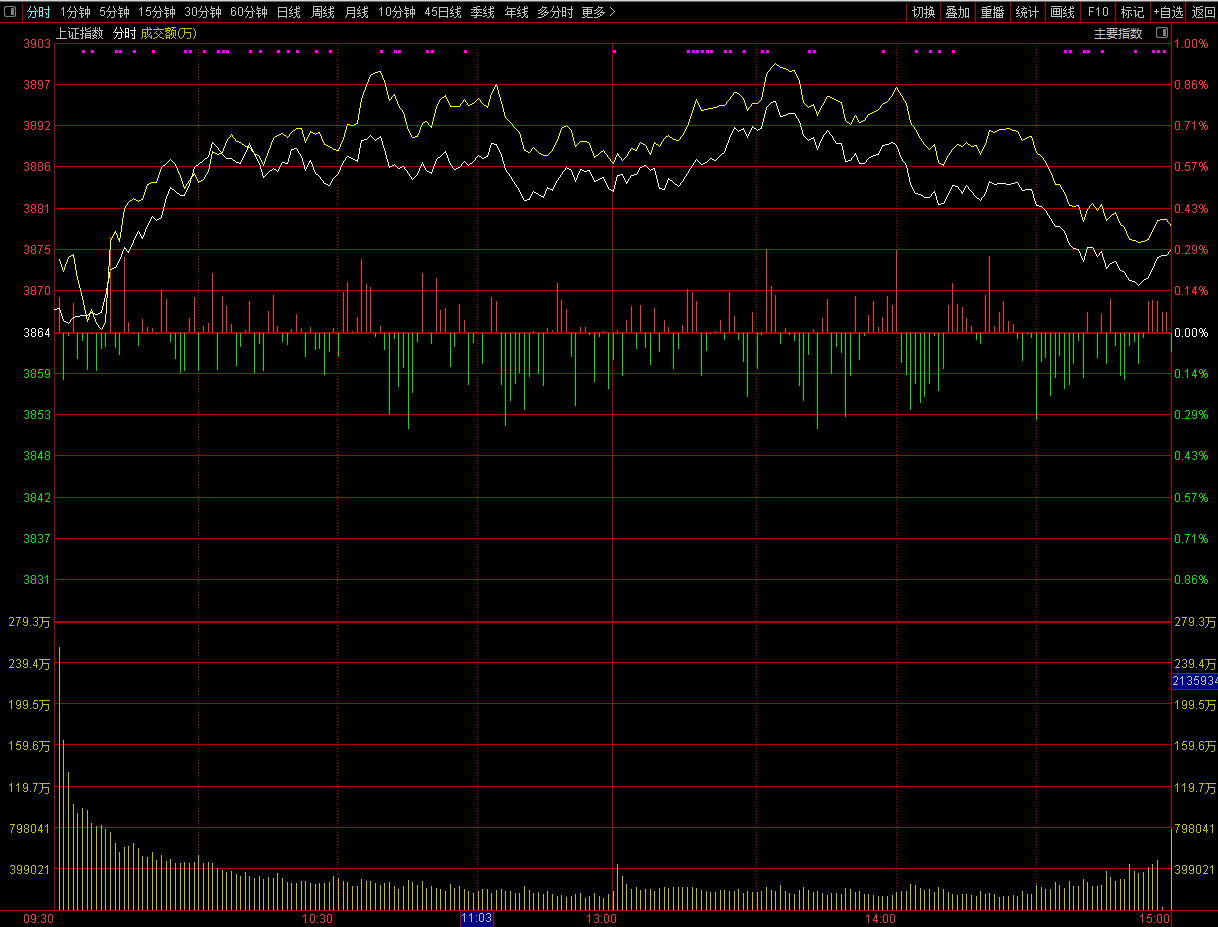1218x927 pixels.
Task: Enable 叠加 overlay comparison
Action: (957, 12)
